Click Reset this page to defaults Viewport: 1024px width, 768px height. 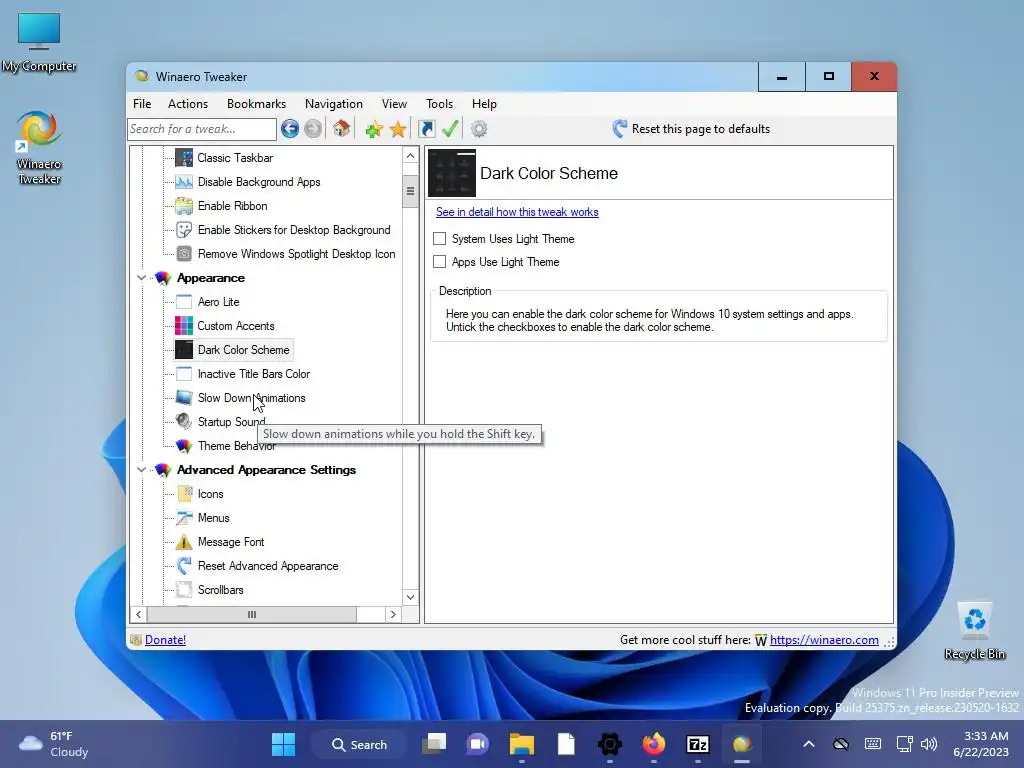coord(691,129)
